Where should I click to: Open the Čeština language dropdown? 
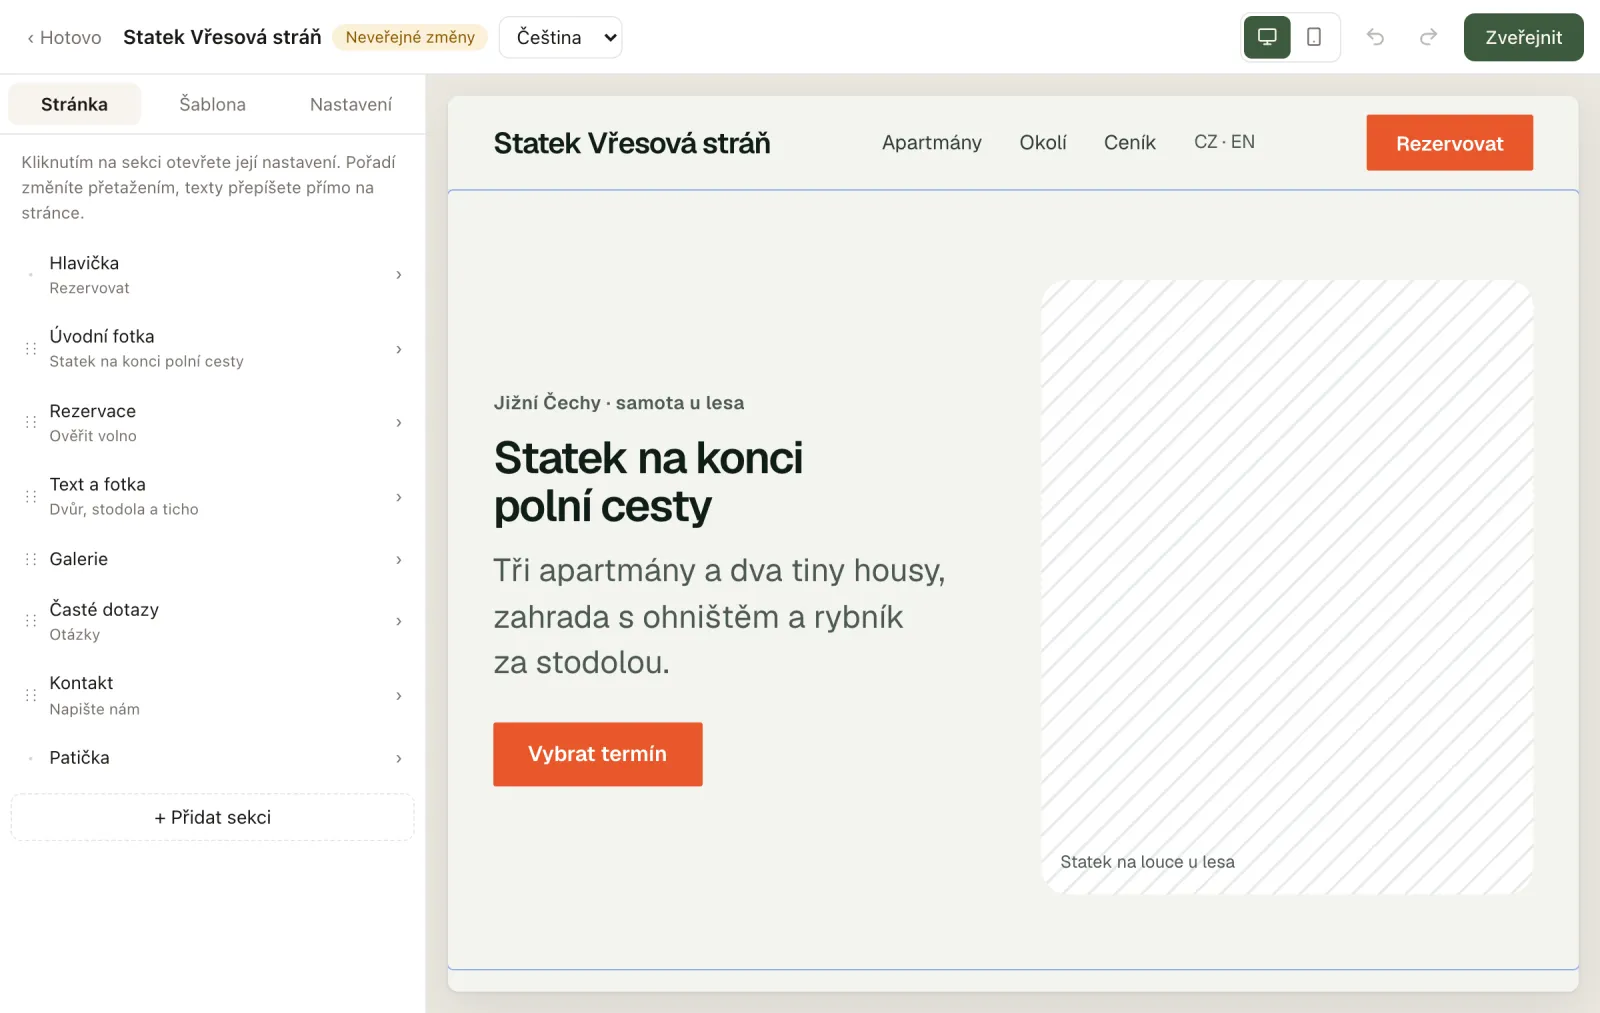pos(560,37)
